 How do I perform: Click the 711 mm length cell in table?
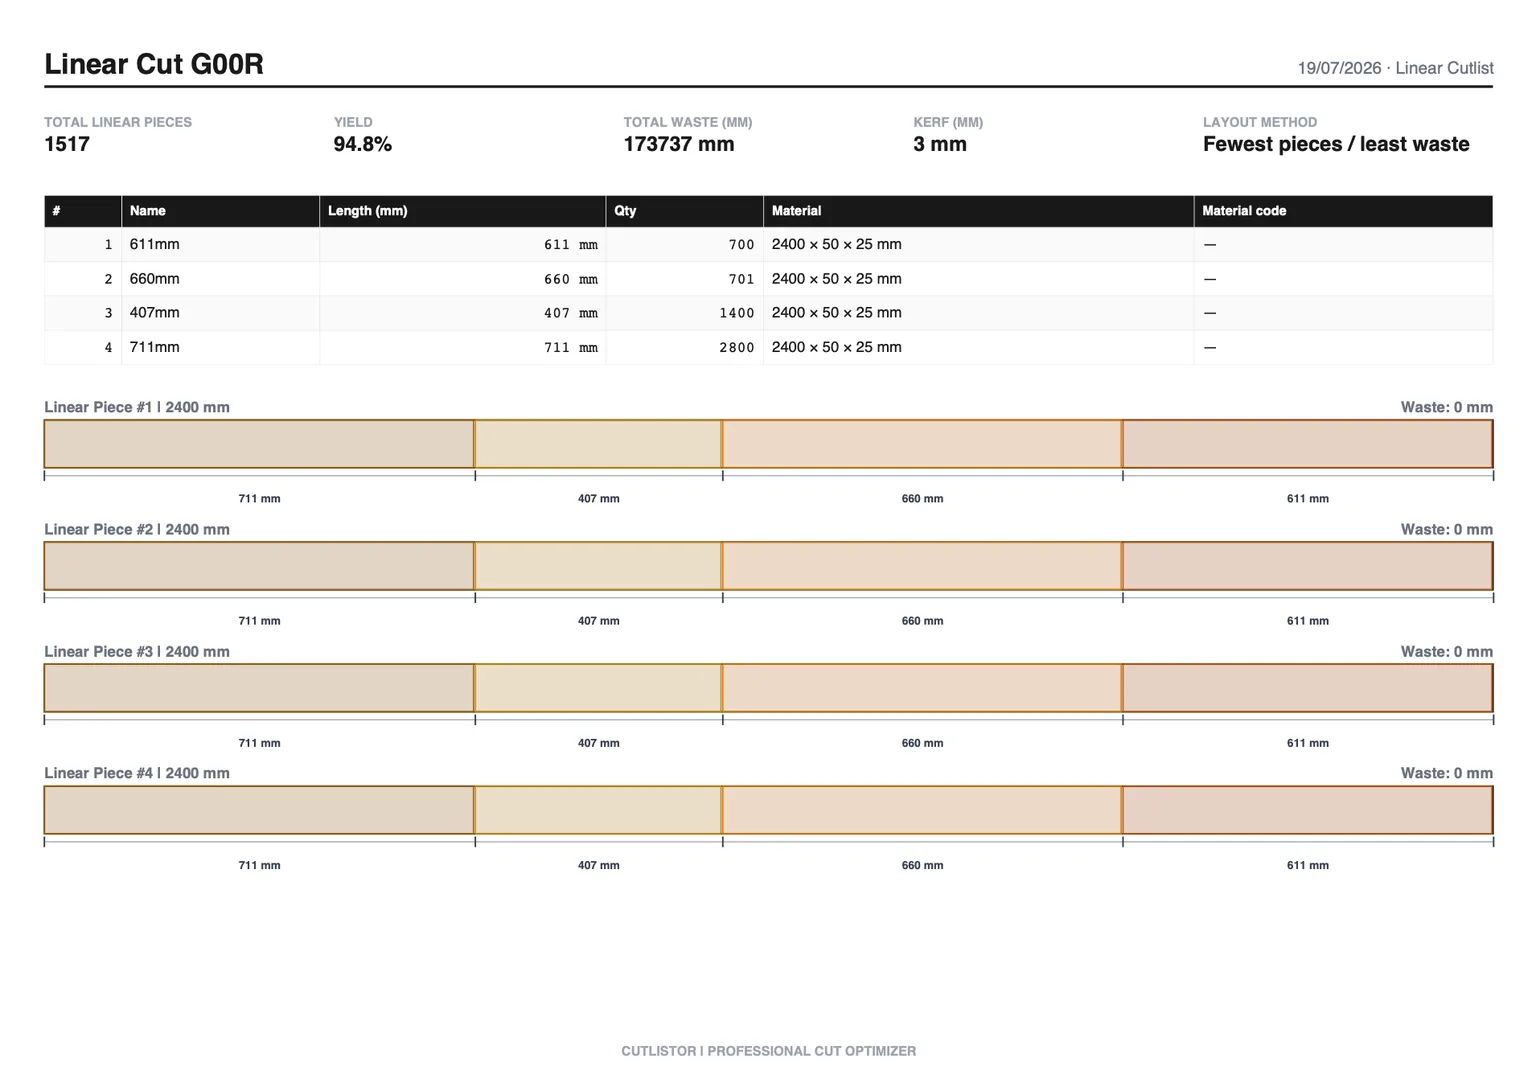462,347
